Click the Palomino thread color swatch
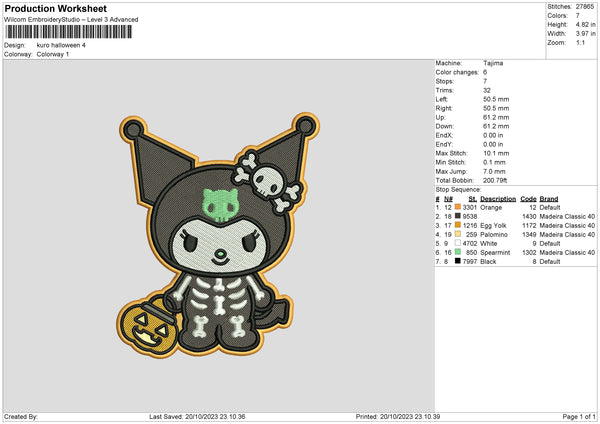 tap(458, 234)
